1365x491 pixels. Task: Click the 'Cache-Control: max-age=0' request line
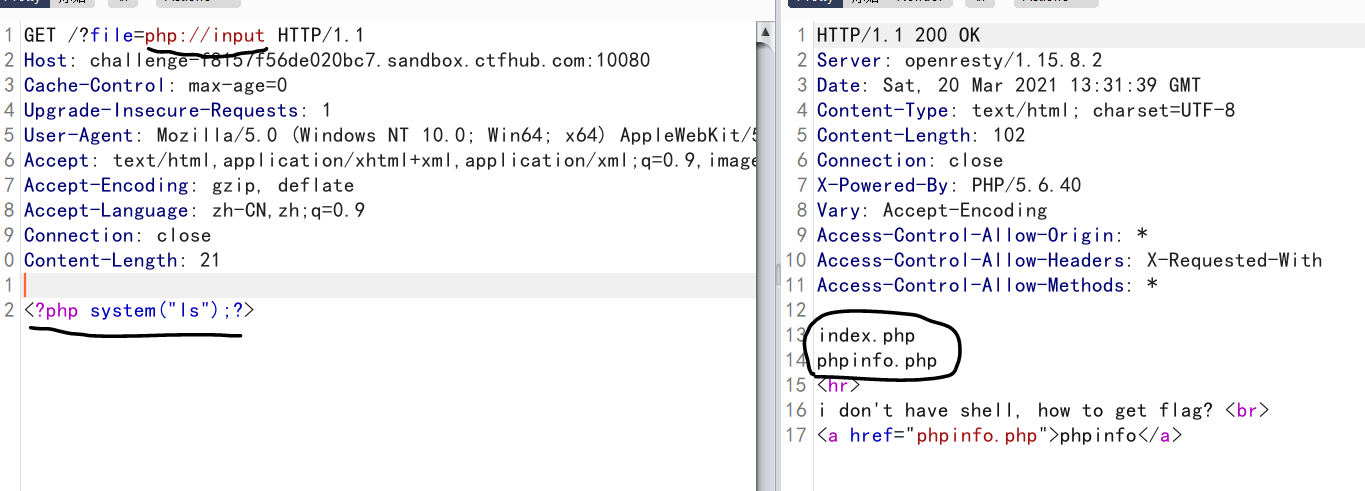point(155,85)
